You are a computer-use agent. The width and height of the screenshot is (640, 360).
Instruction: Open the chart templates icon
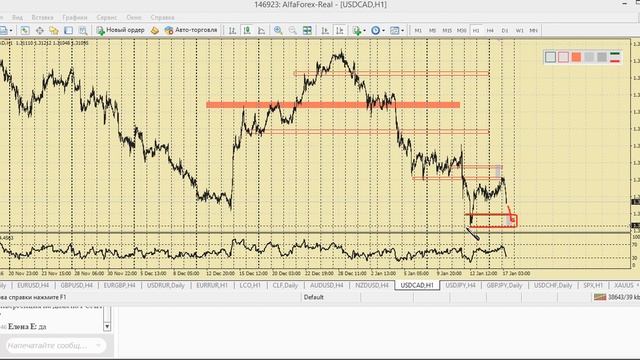(x=394, y=30)
